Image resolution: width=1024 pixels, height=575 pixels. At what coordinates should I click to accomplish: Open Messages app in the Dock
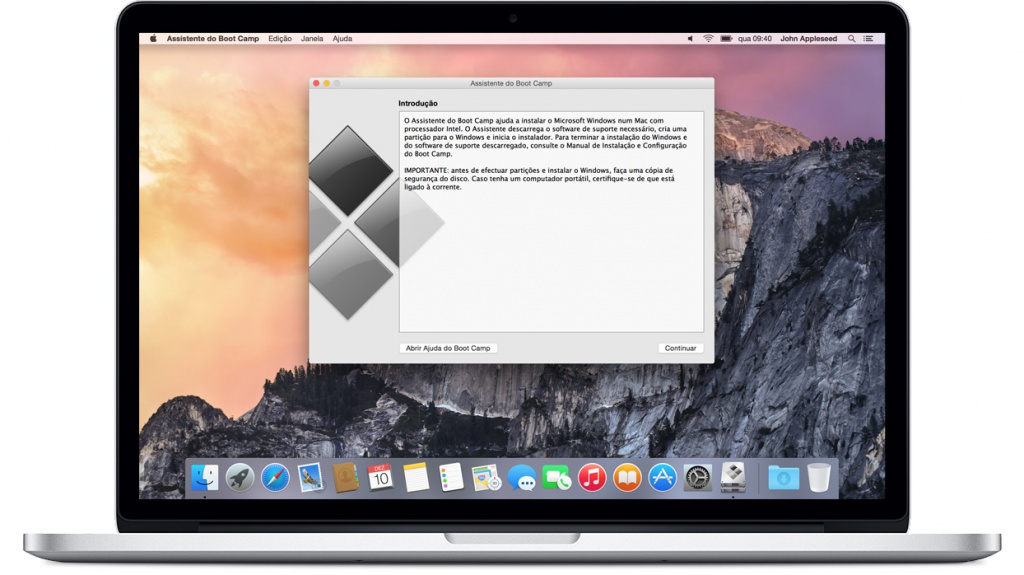(x=522, y=478)
